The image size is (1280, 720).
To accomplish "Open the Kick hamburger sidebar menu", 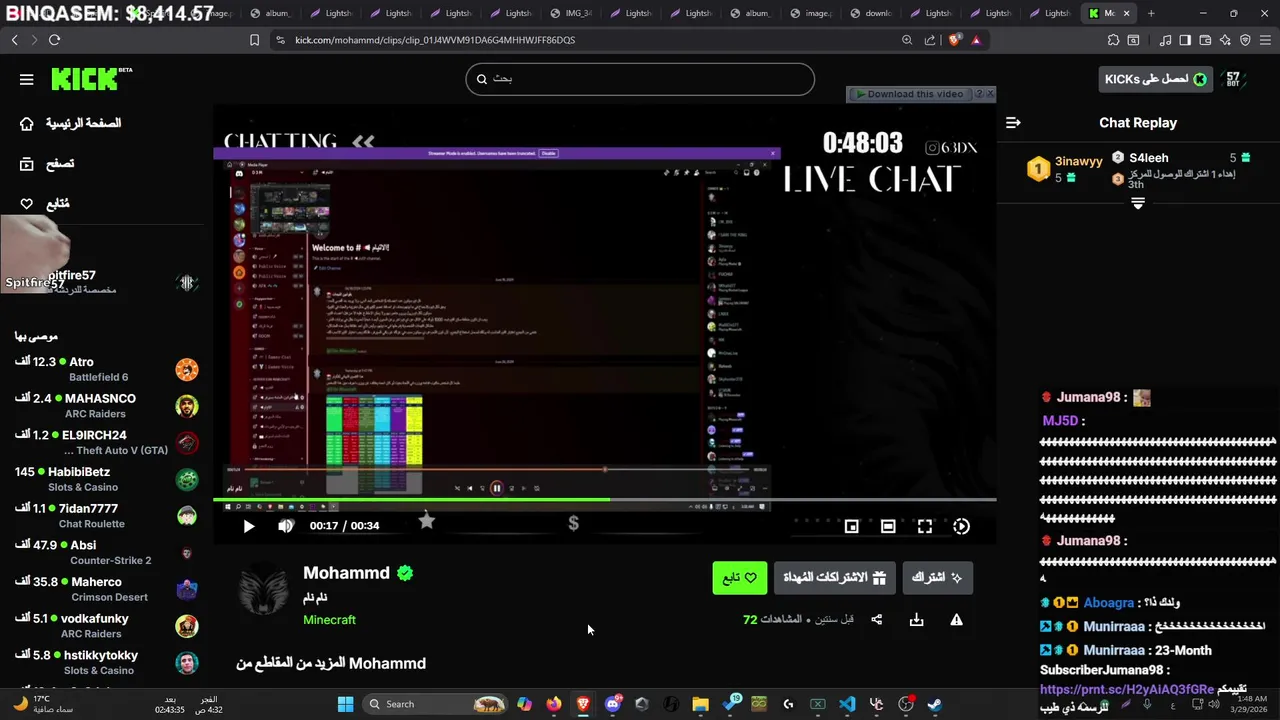I will (26, 80).
